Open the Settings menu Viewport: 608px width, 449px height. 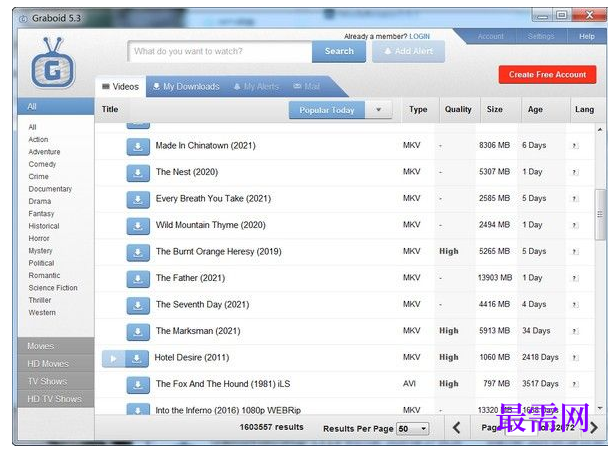pos(541,36)
